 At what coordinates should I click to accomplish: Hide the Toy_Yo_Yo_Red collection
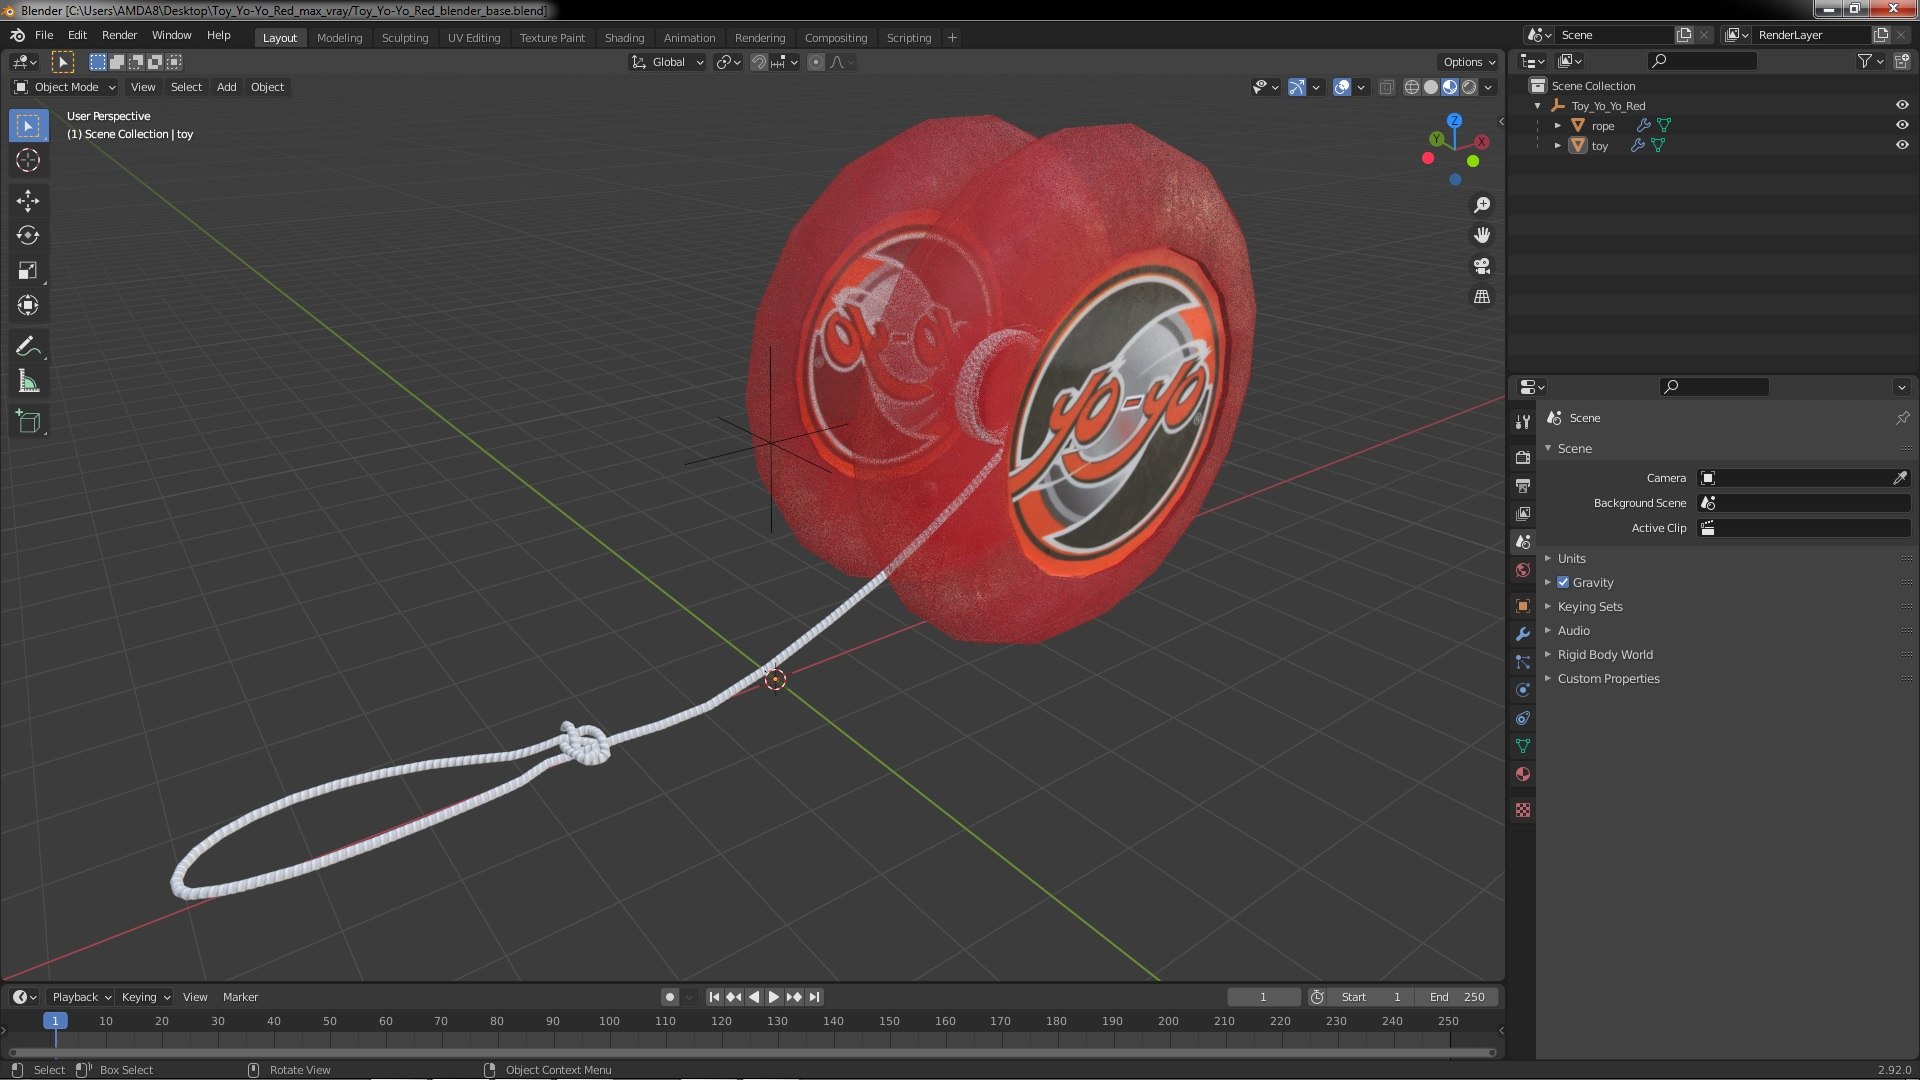tap(1902, 106)
